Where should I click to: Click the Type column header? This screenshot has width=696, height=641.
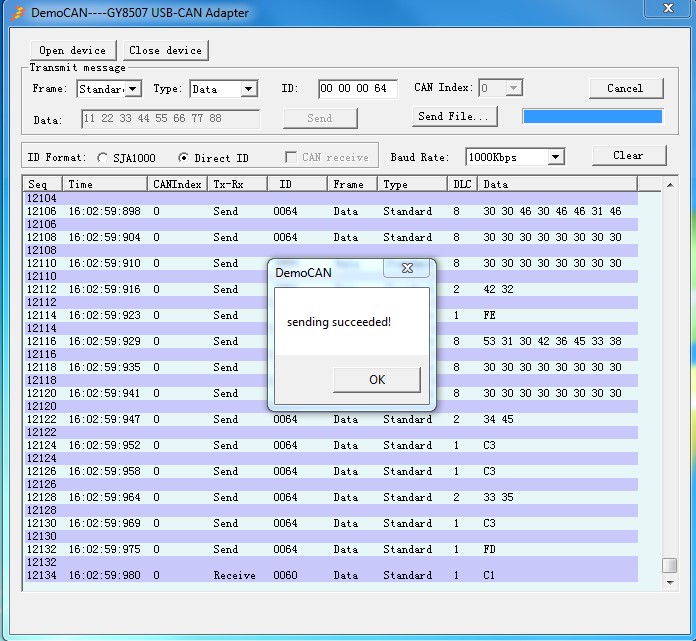(412, 184)
